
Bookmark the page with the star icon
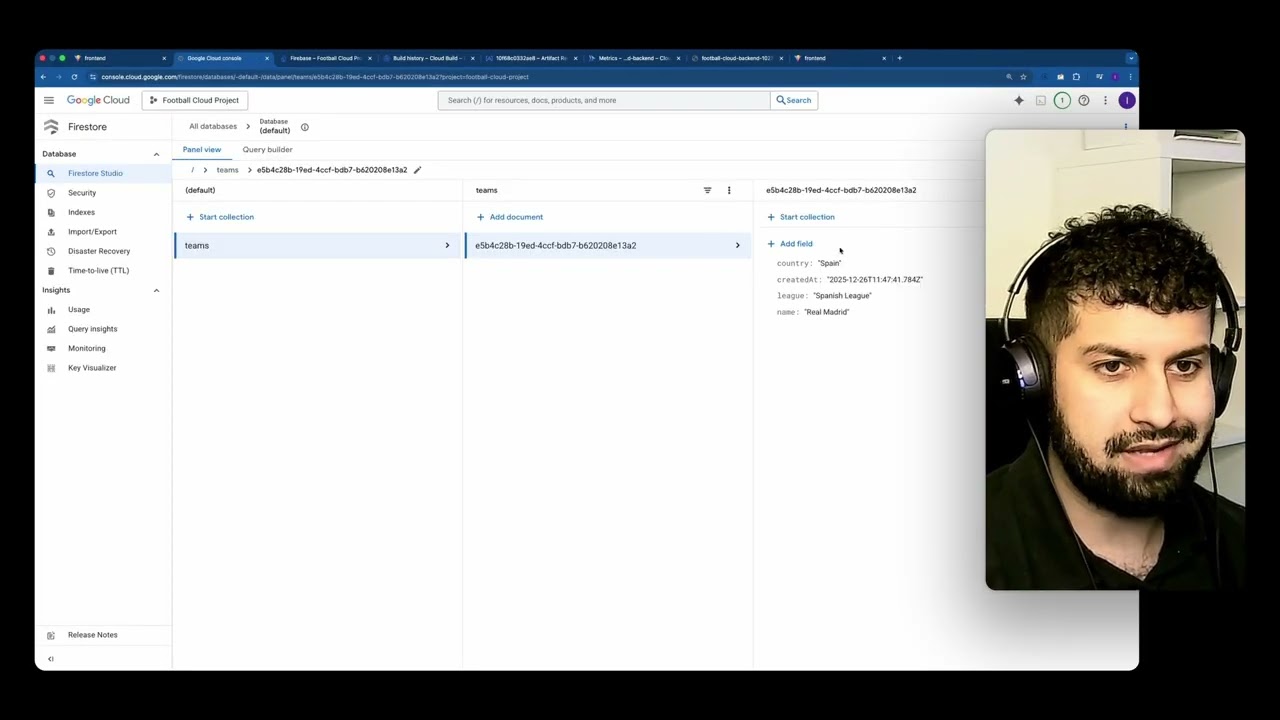coord(1023,77)
